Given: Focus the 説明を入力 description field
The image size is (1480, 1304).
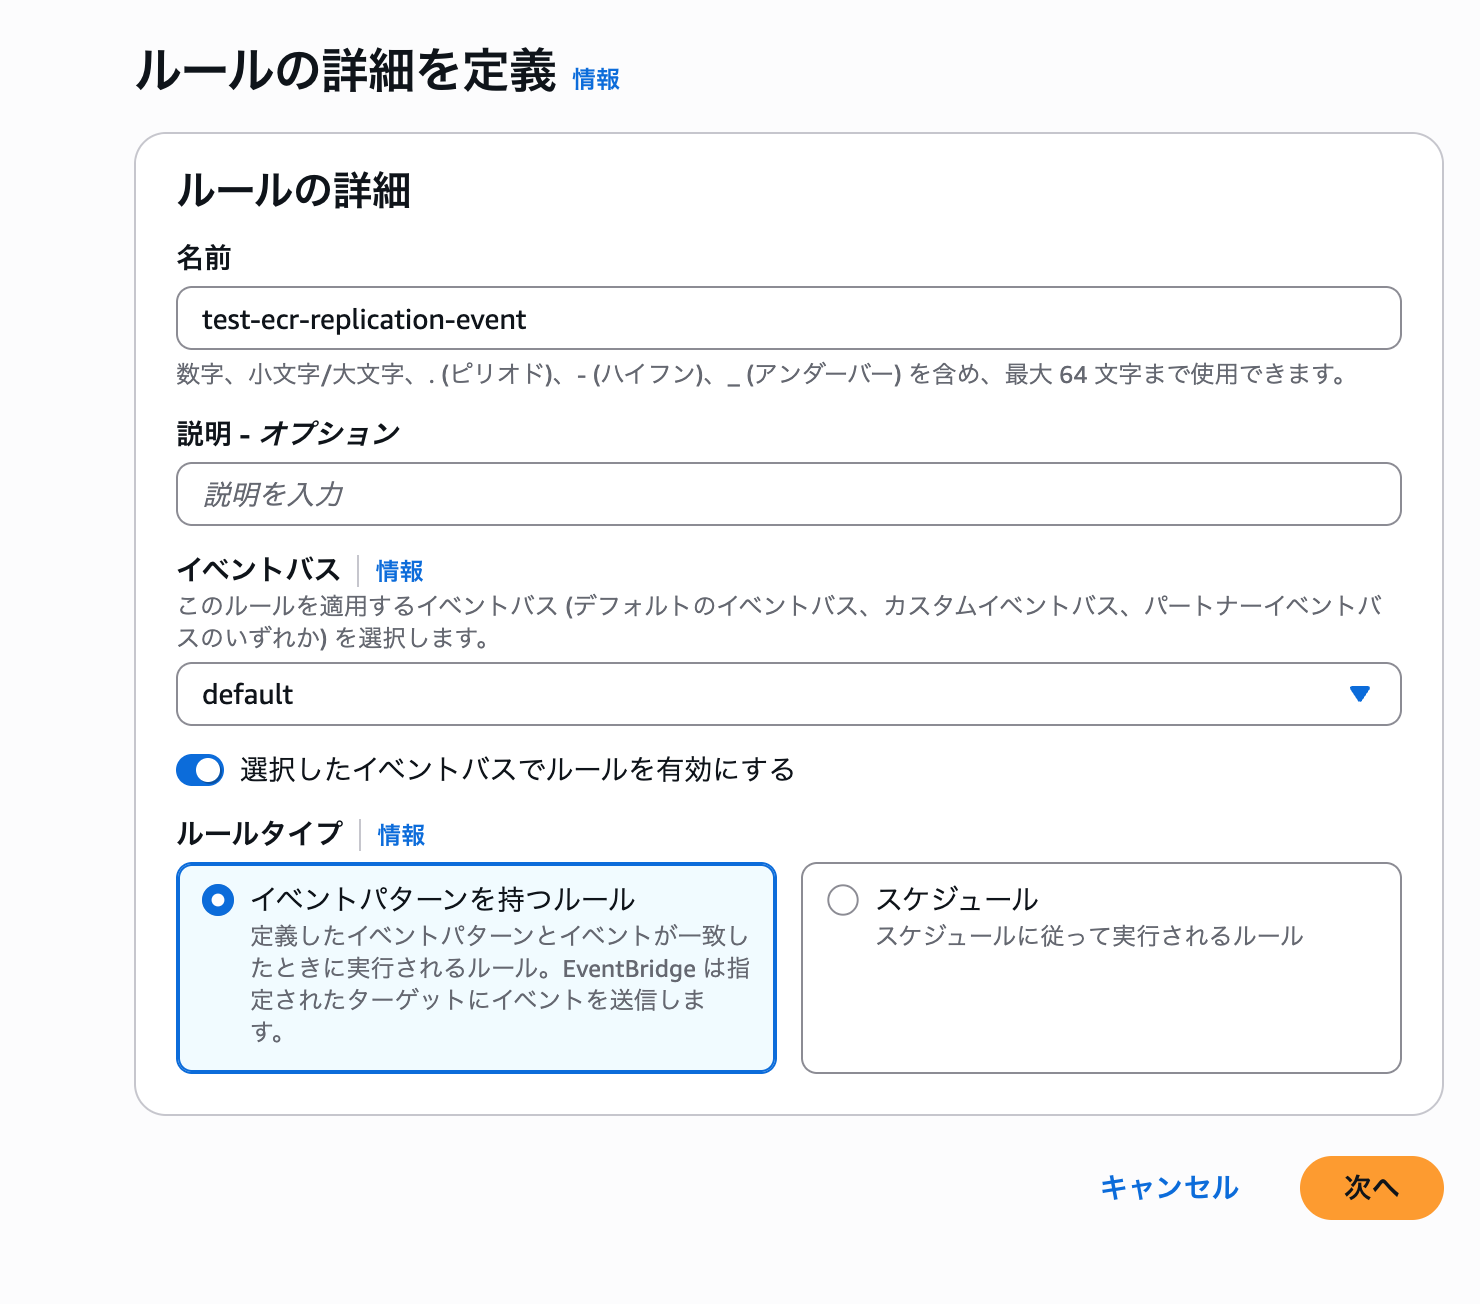Looking at the screenshot, I should pyautogui.click(x=788, y=494).
